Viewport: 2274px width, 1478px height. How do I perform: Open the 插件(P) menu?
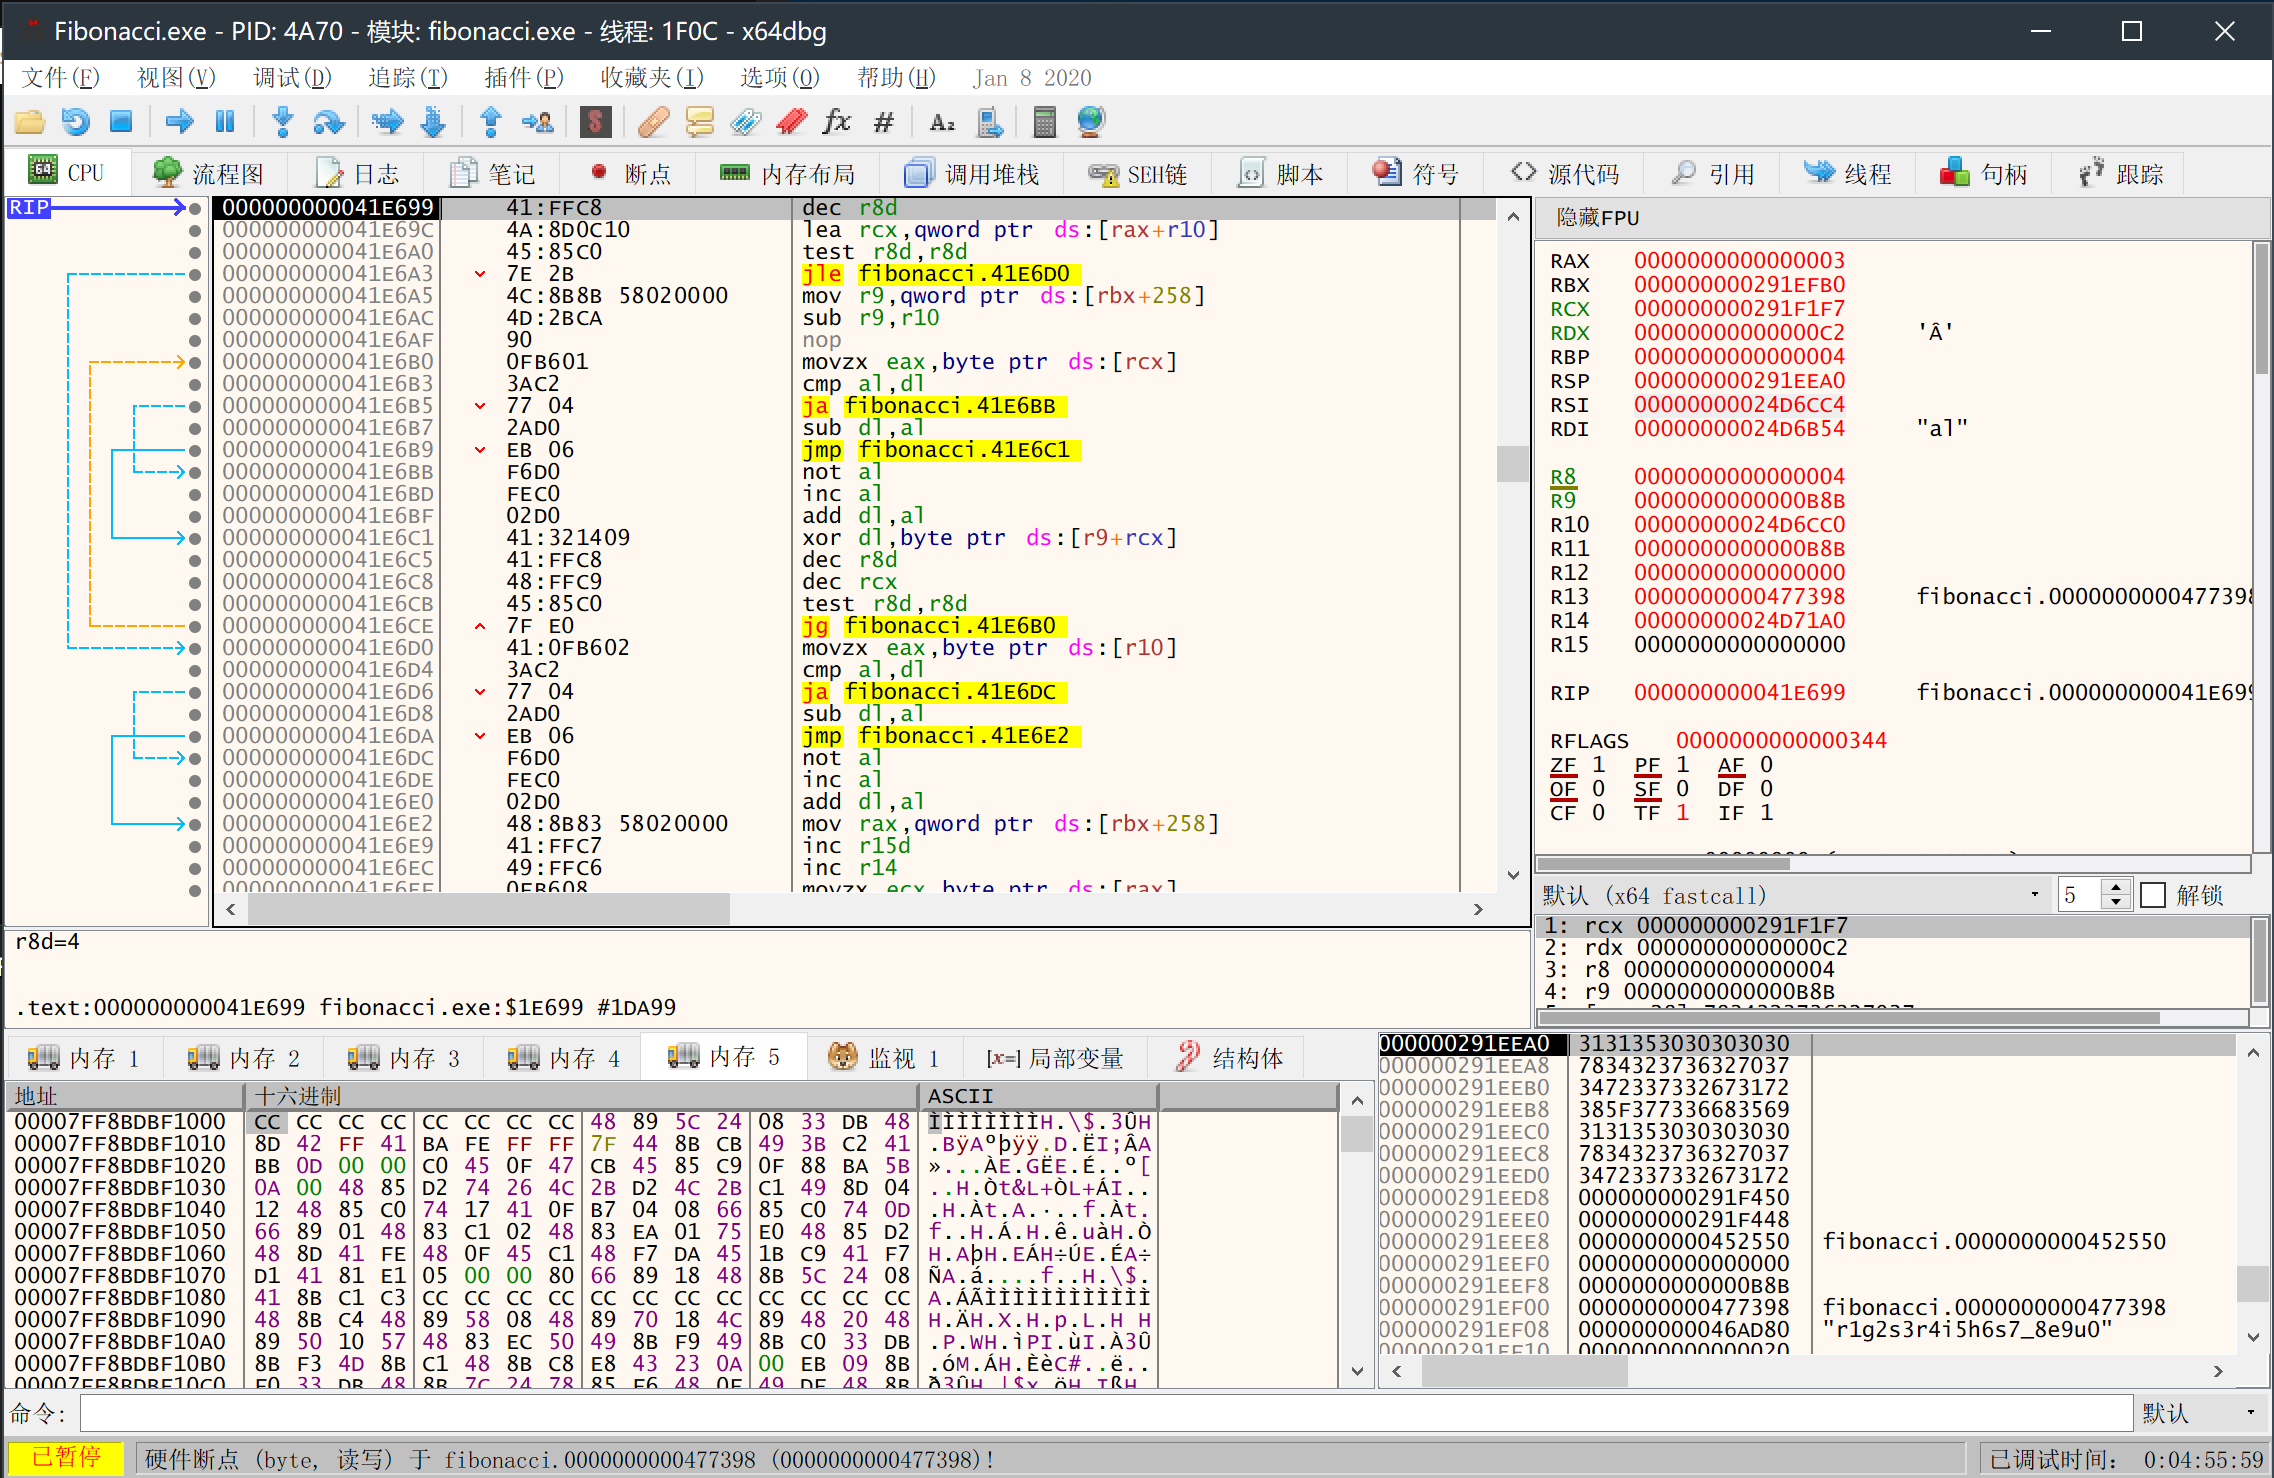pos(524,78)
